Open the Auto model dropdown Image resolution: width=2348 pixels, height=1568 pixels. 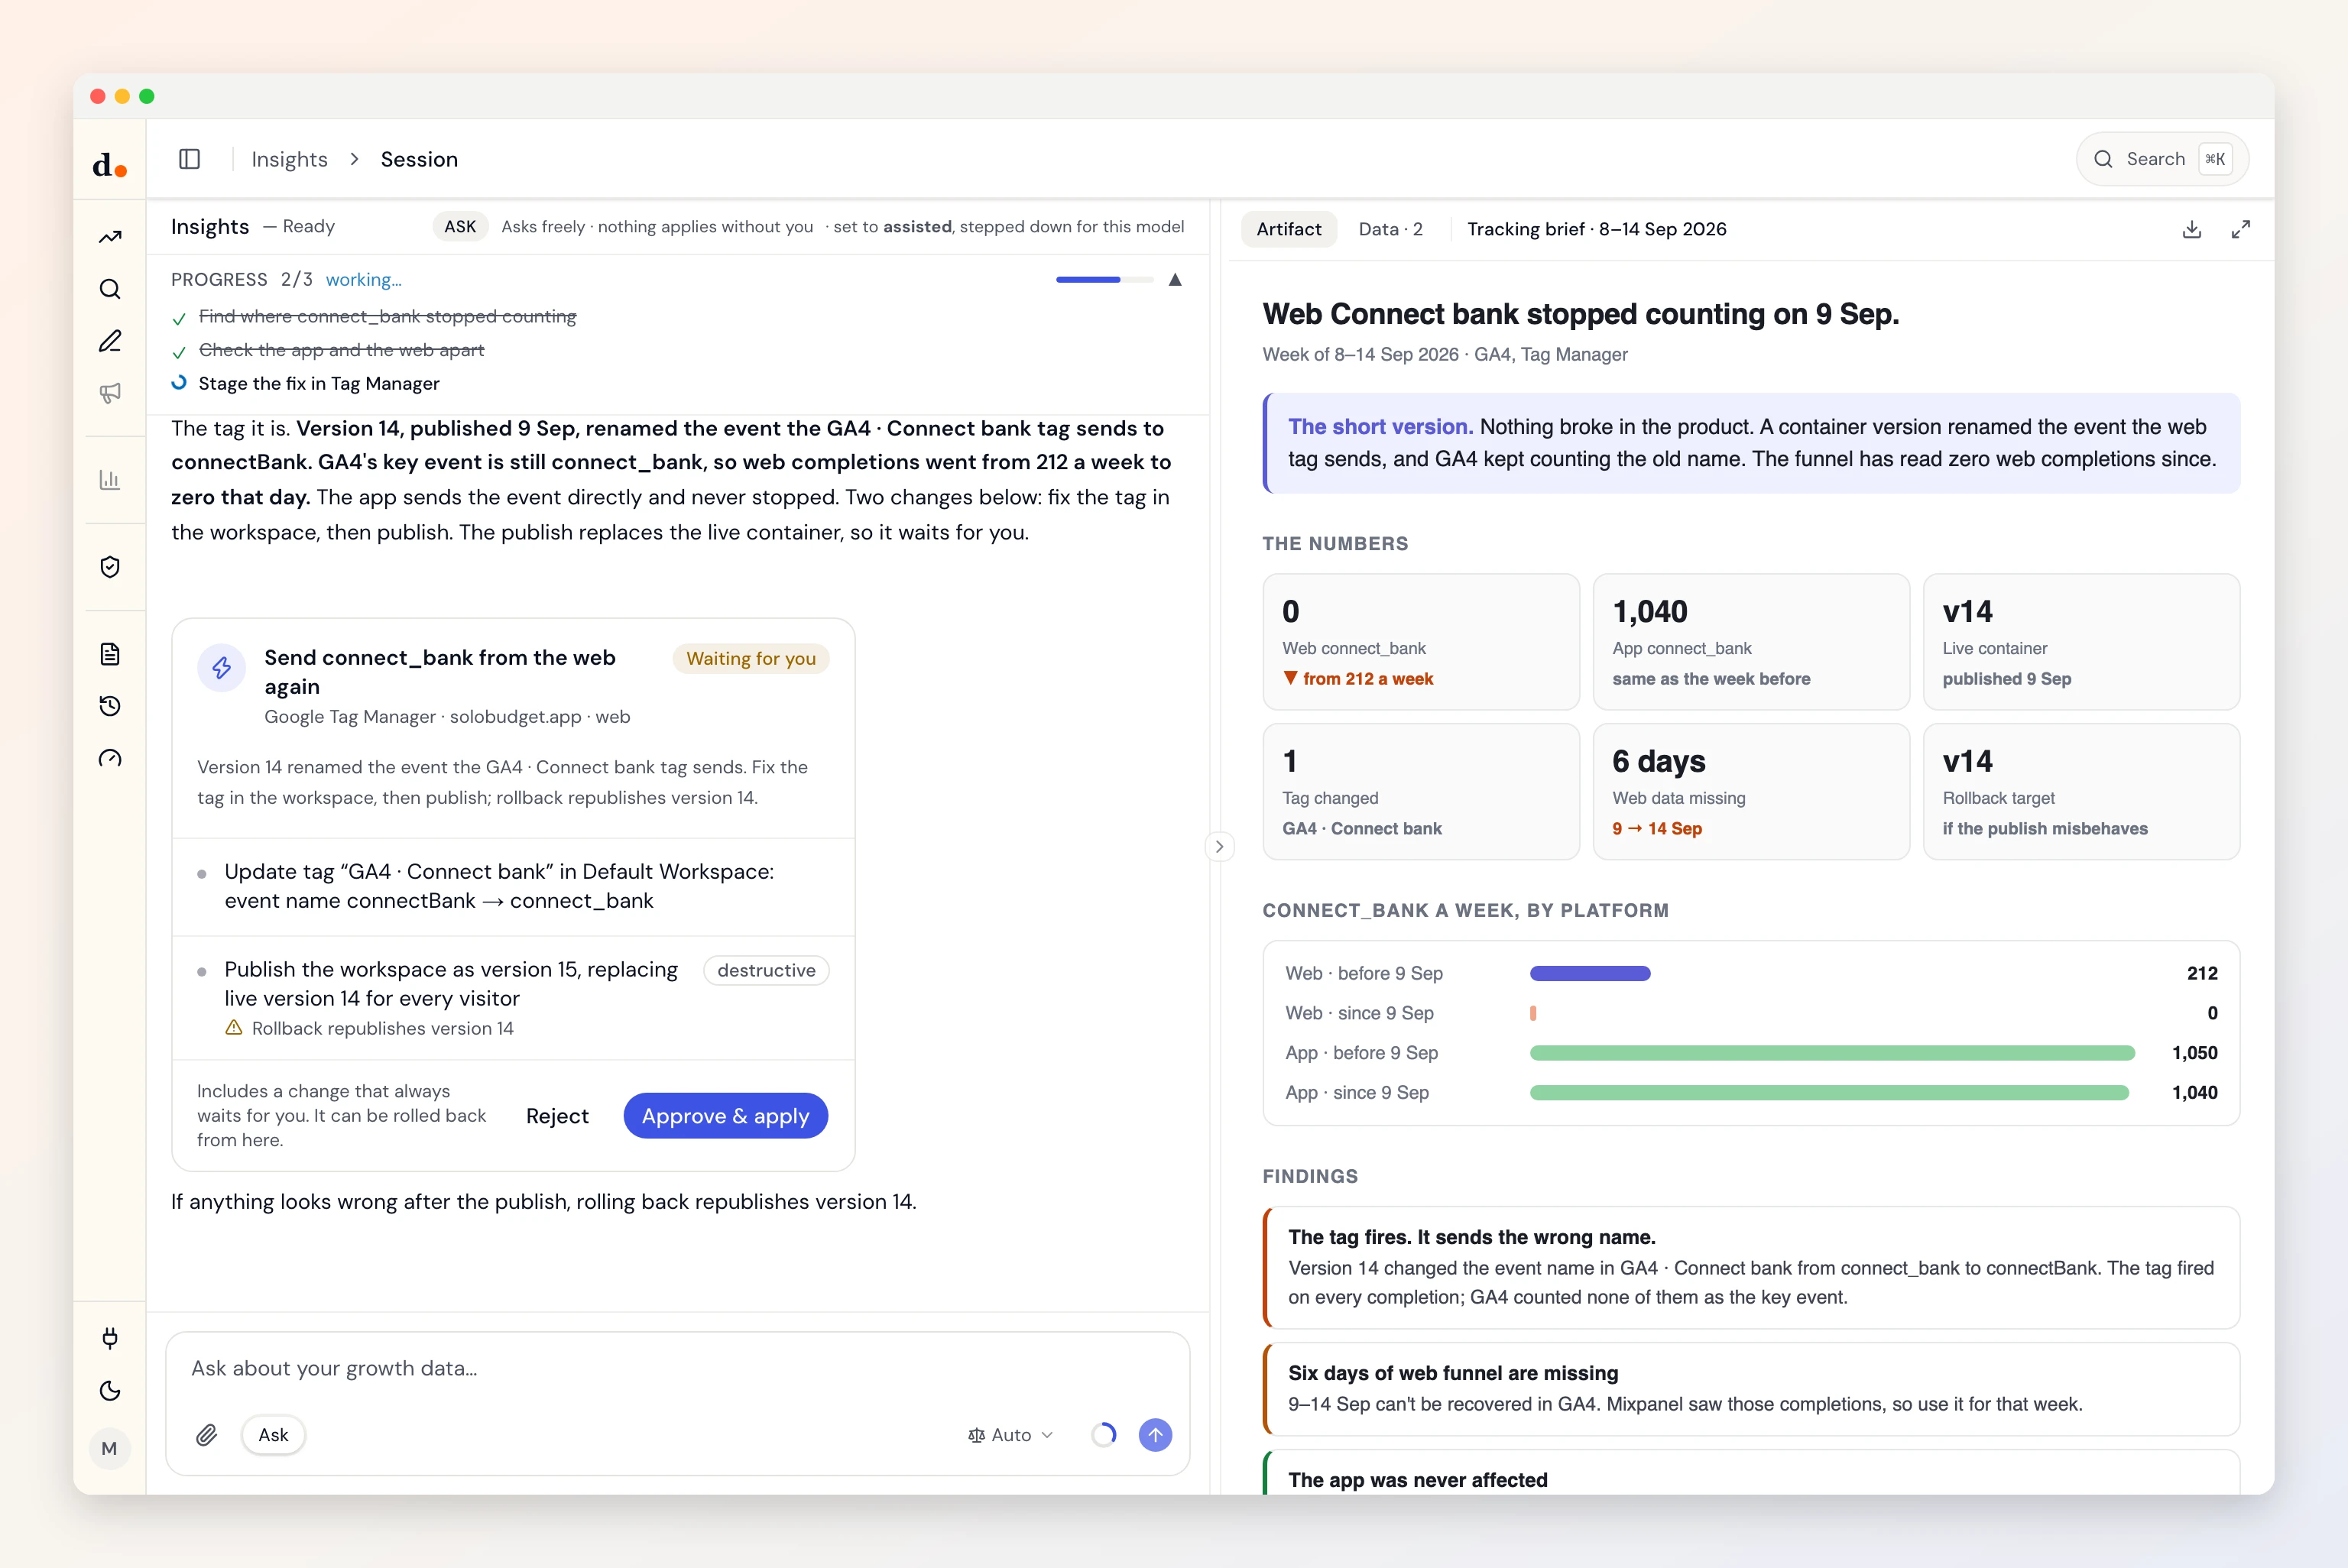click(1011, 1435)
